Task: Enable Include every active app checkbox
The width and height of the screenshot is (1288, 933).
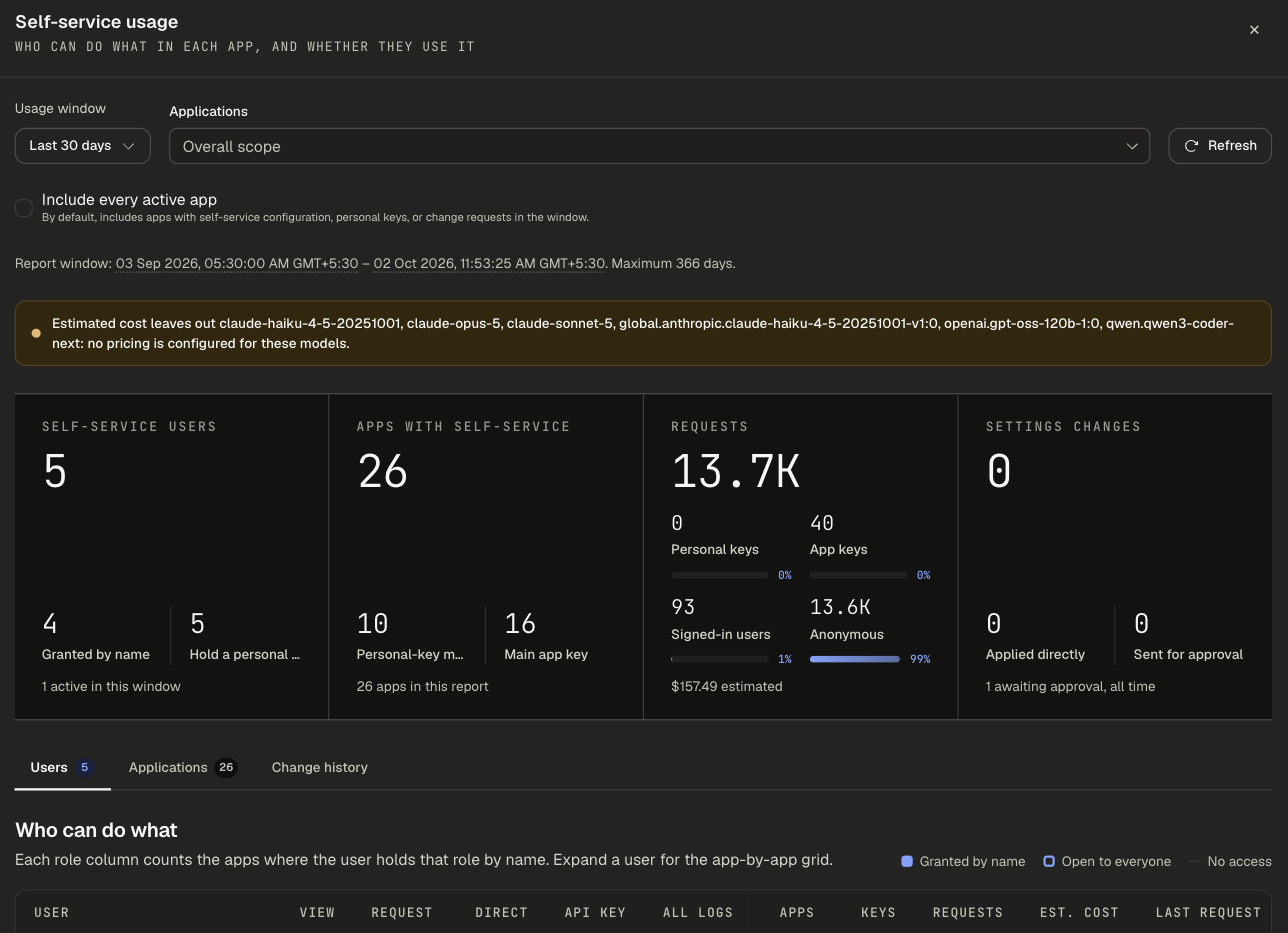Action: pos(24,208)
